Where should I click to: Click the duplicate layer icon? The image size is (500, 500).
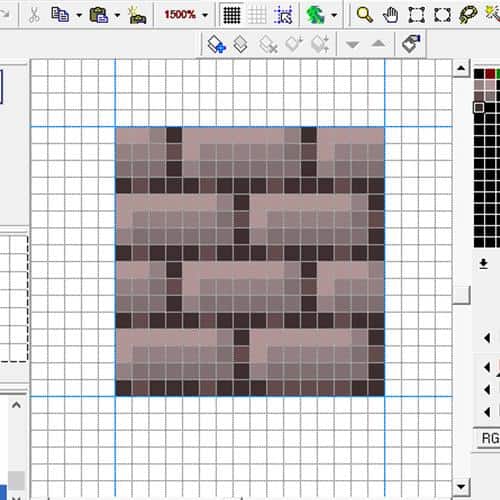[240, 44]
